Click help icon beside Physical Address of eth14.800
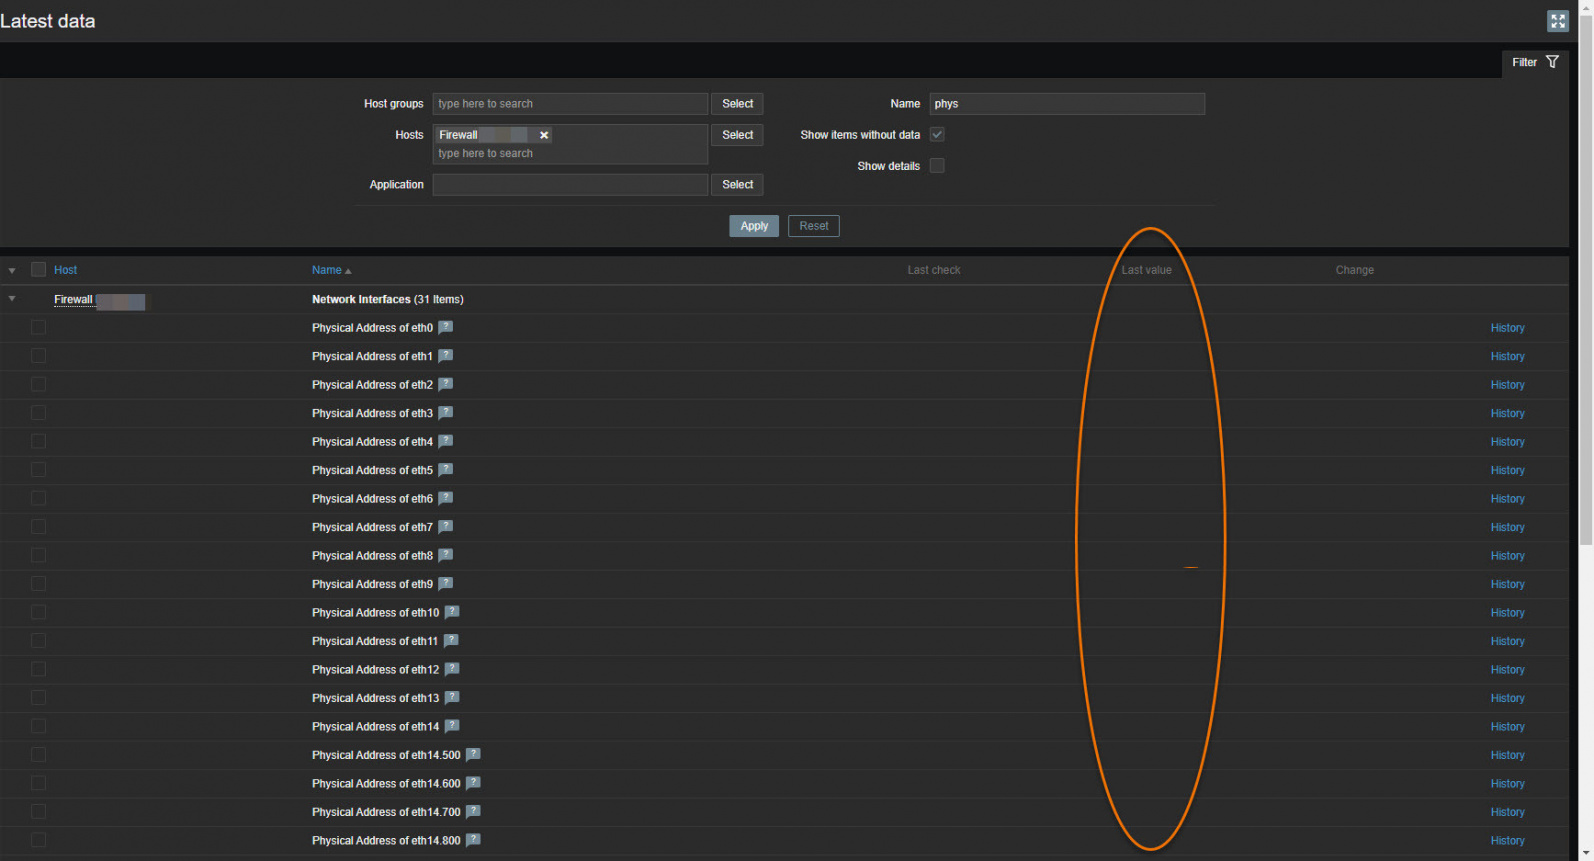1594x861 pixels. coord(473,840)
